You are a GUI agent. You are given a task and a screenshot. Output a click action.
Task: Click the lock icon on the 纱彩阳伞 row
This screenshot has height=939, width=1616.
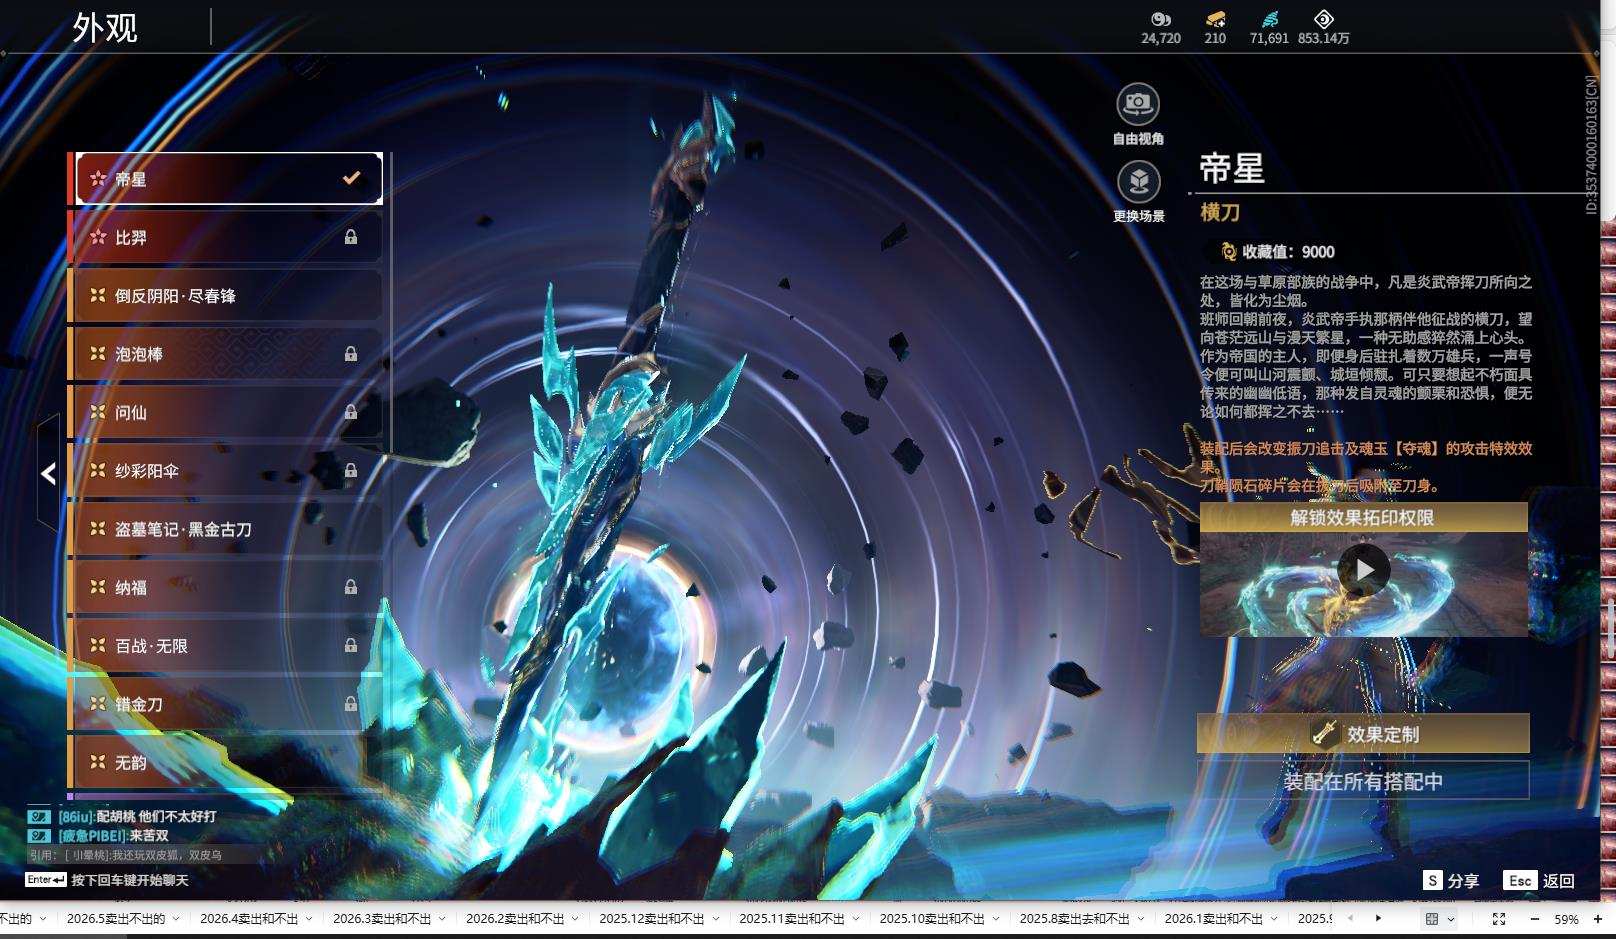[x=351, y=470]
